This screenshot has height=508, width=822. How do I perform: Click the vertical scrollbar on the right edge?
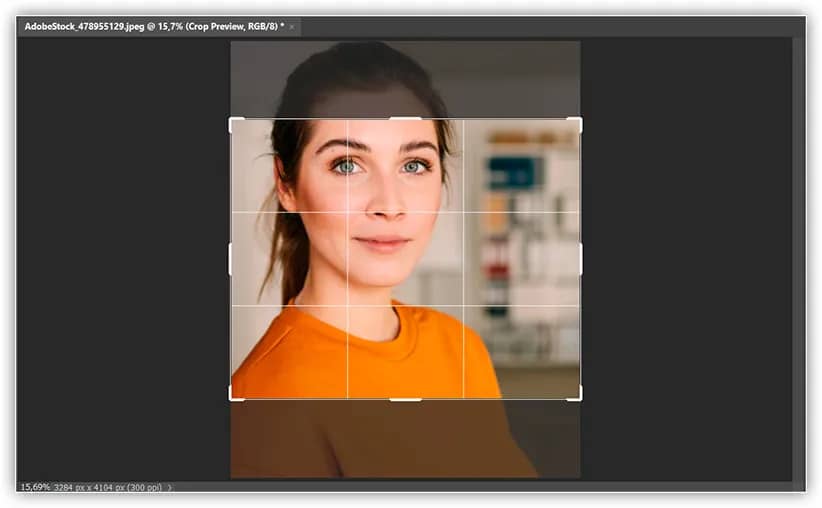(x=797, y=250)
